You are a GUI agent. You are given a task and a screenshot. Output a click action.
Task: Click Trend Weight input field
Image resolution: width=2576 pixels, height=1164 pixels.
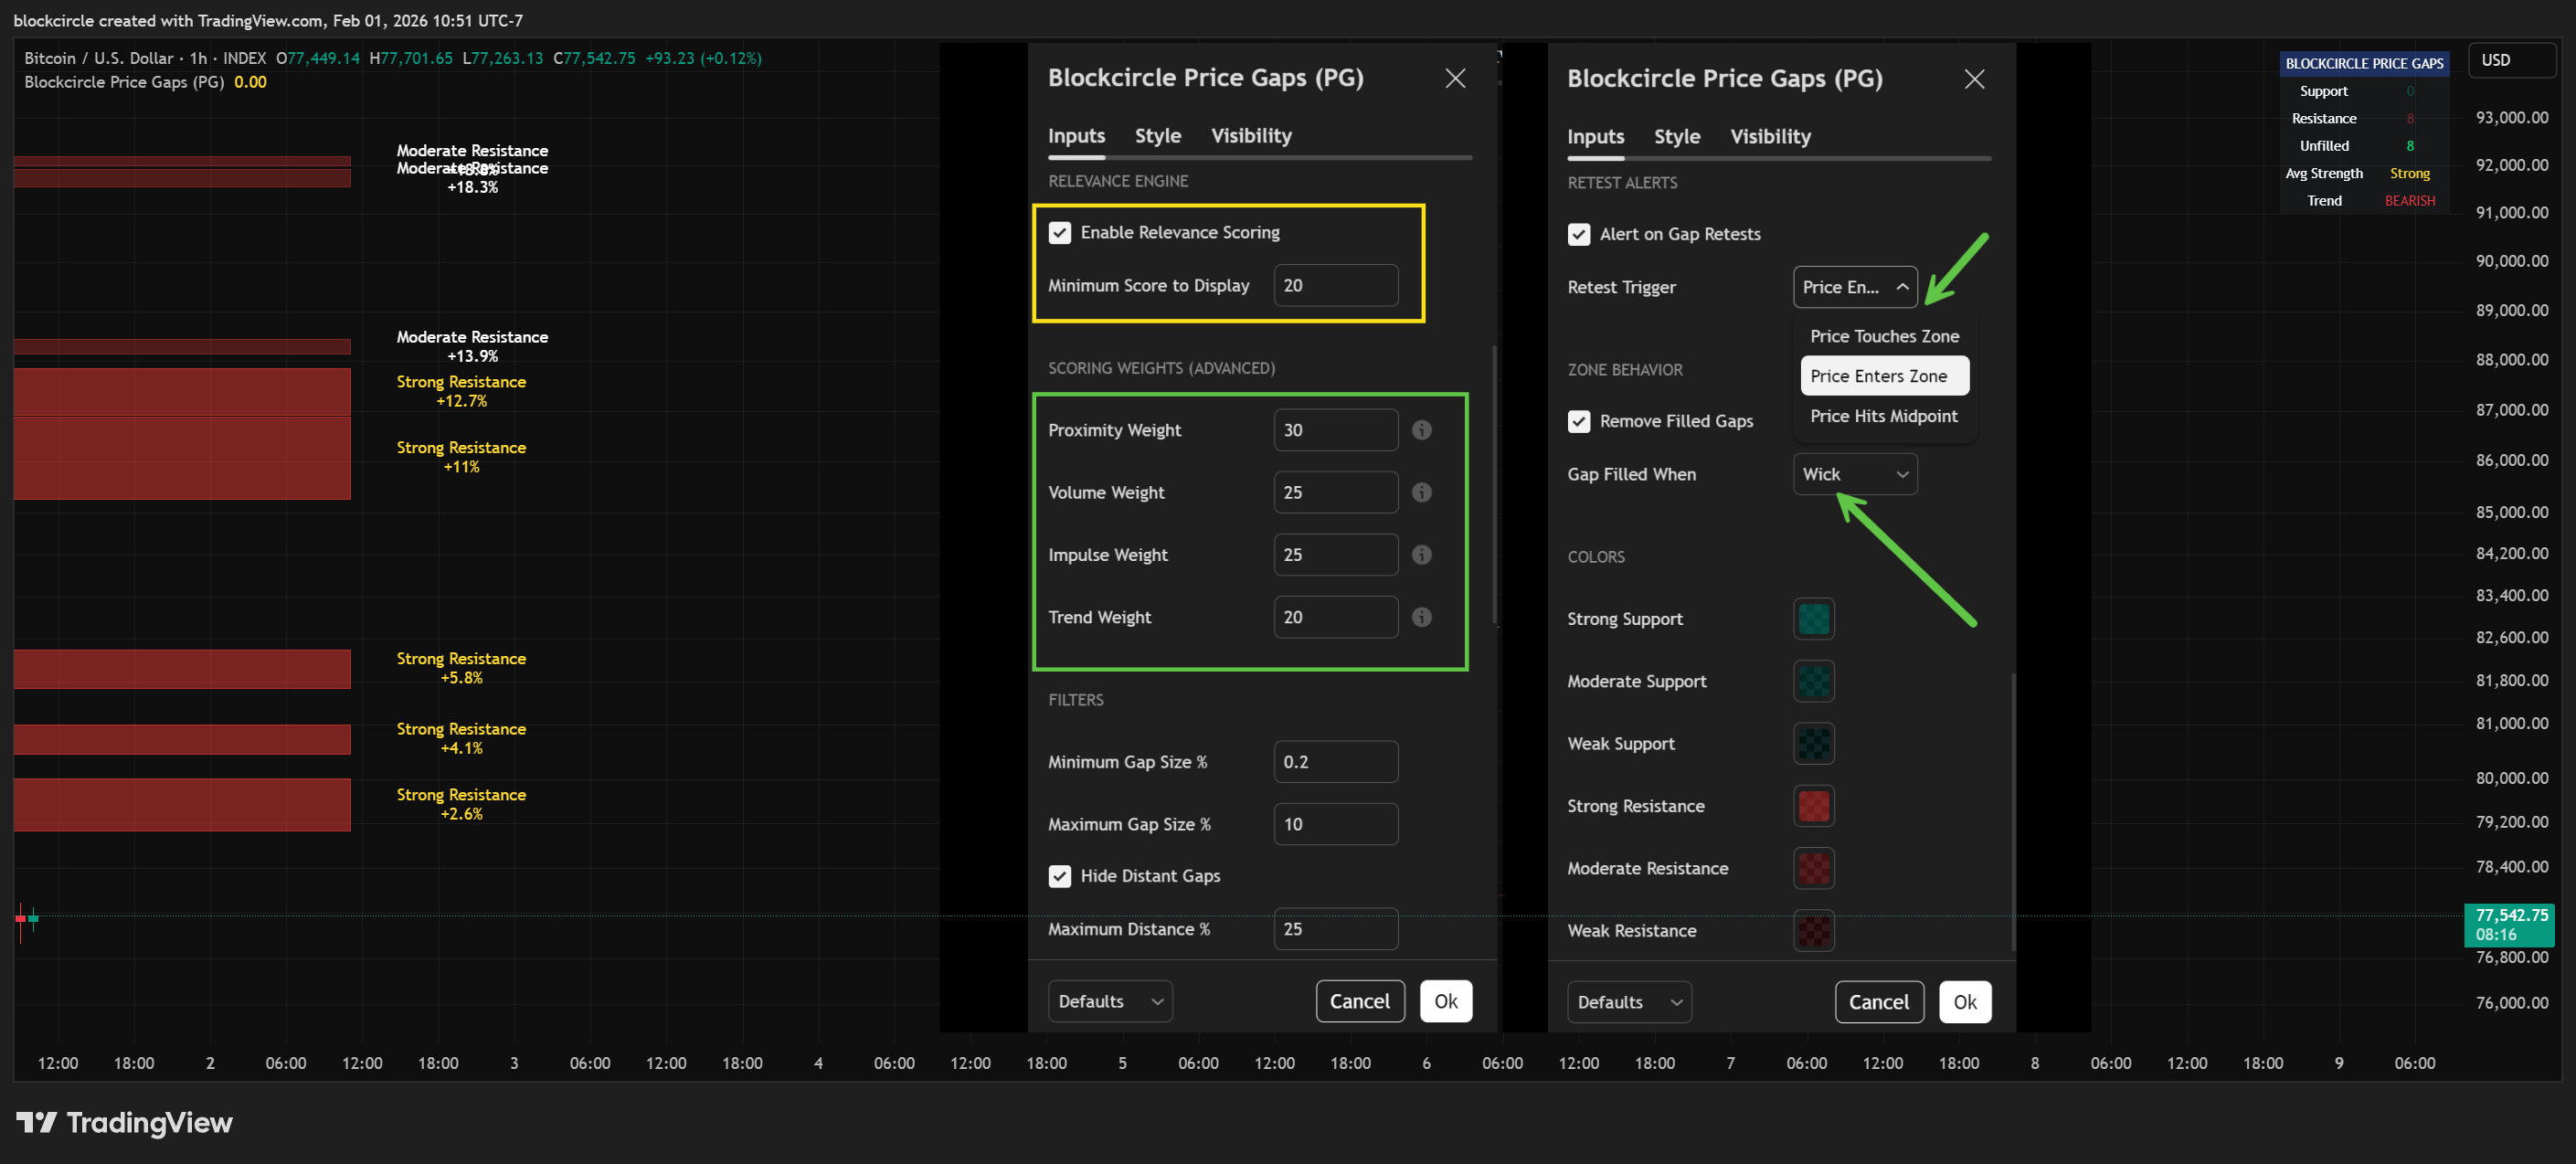[1336, 617]
